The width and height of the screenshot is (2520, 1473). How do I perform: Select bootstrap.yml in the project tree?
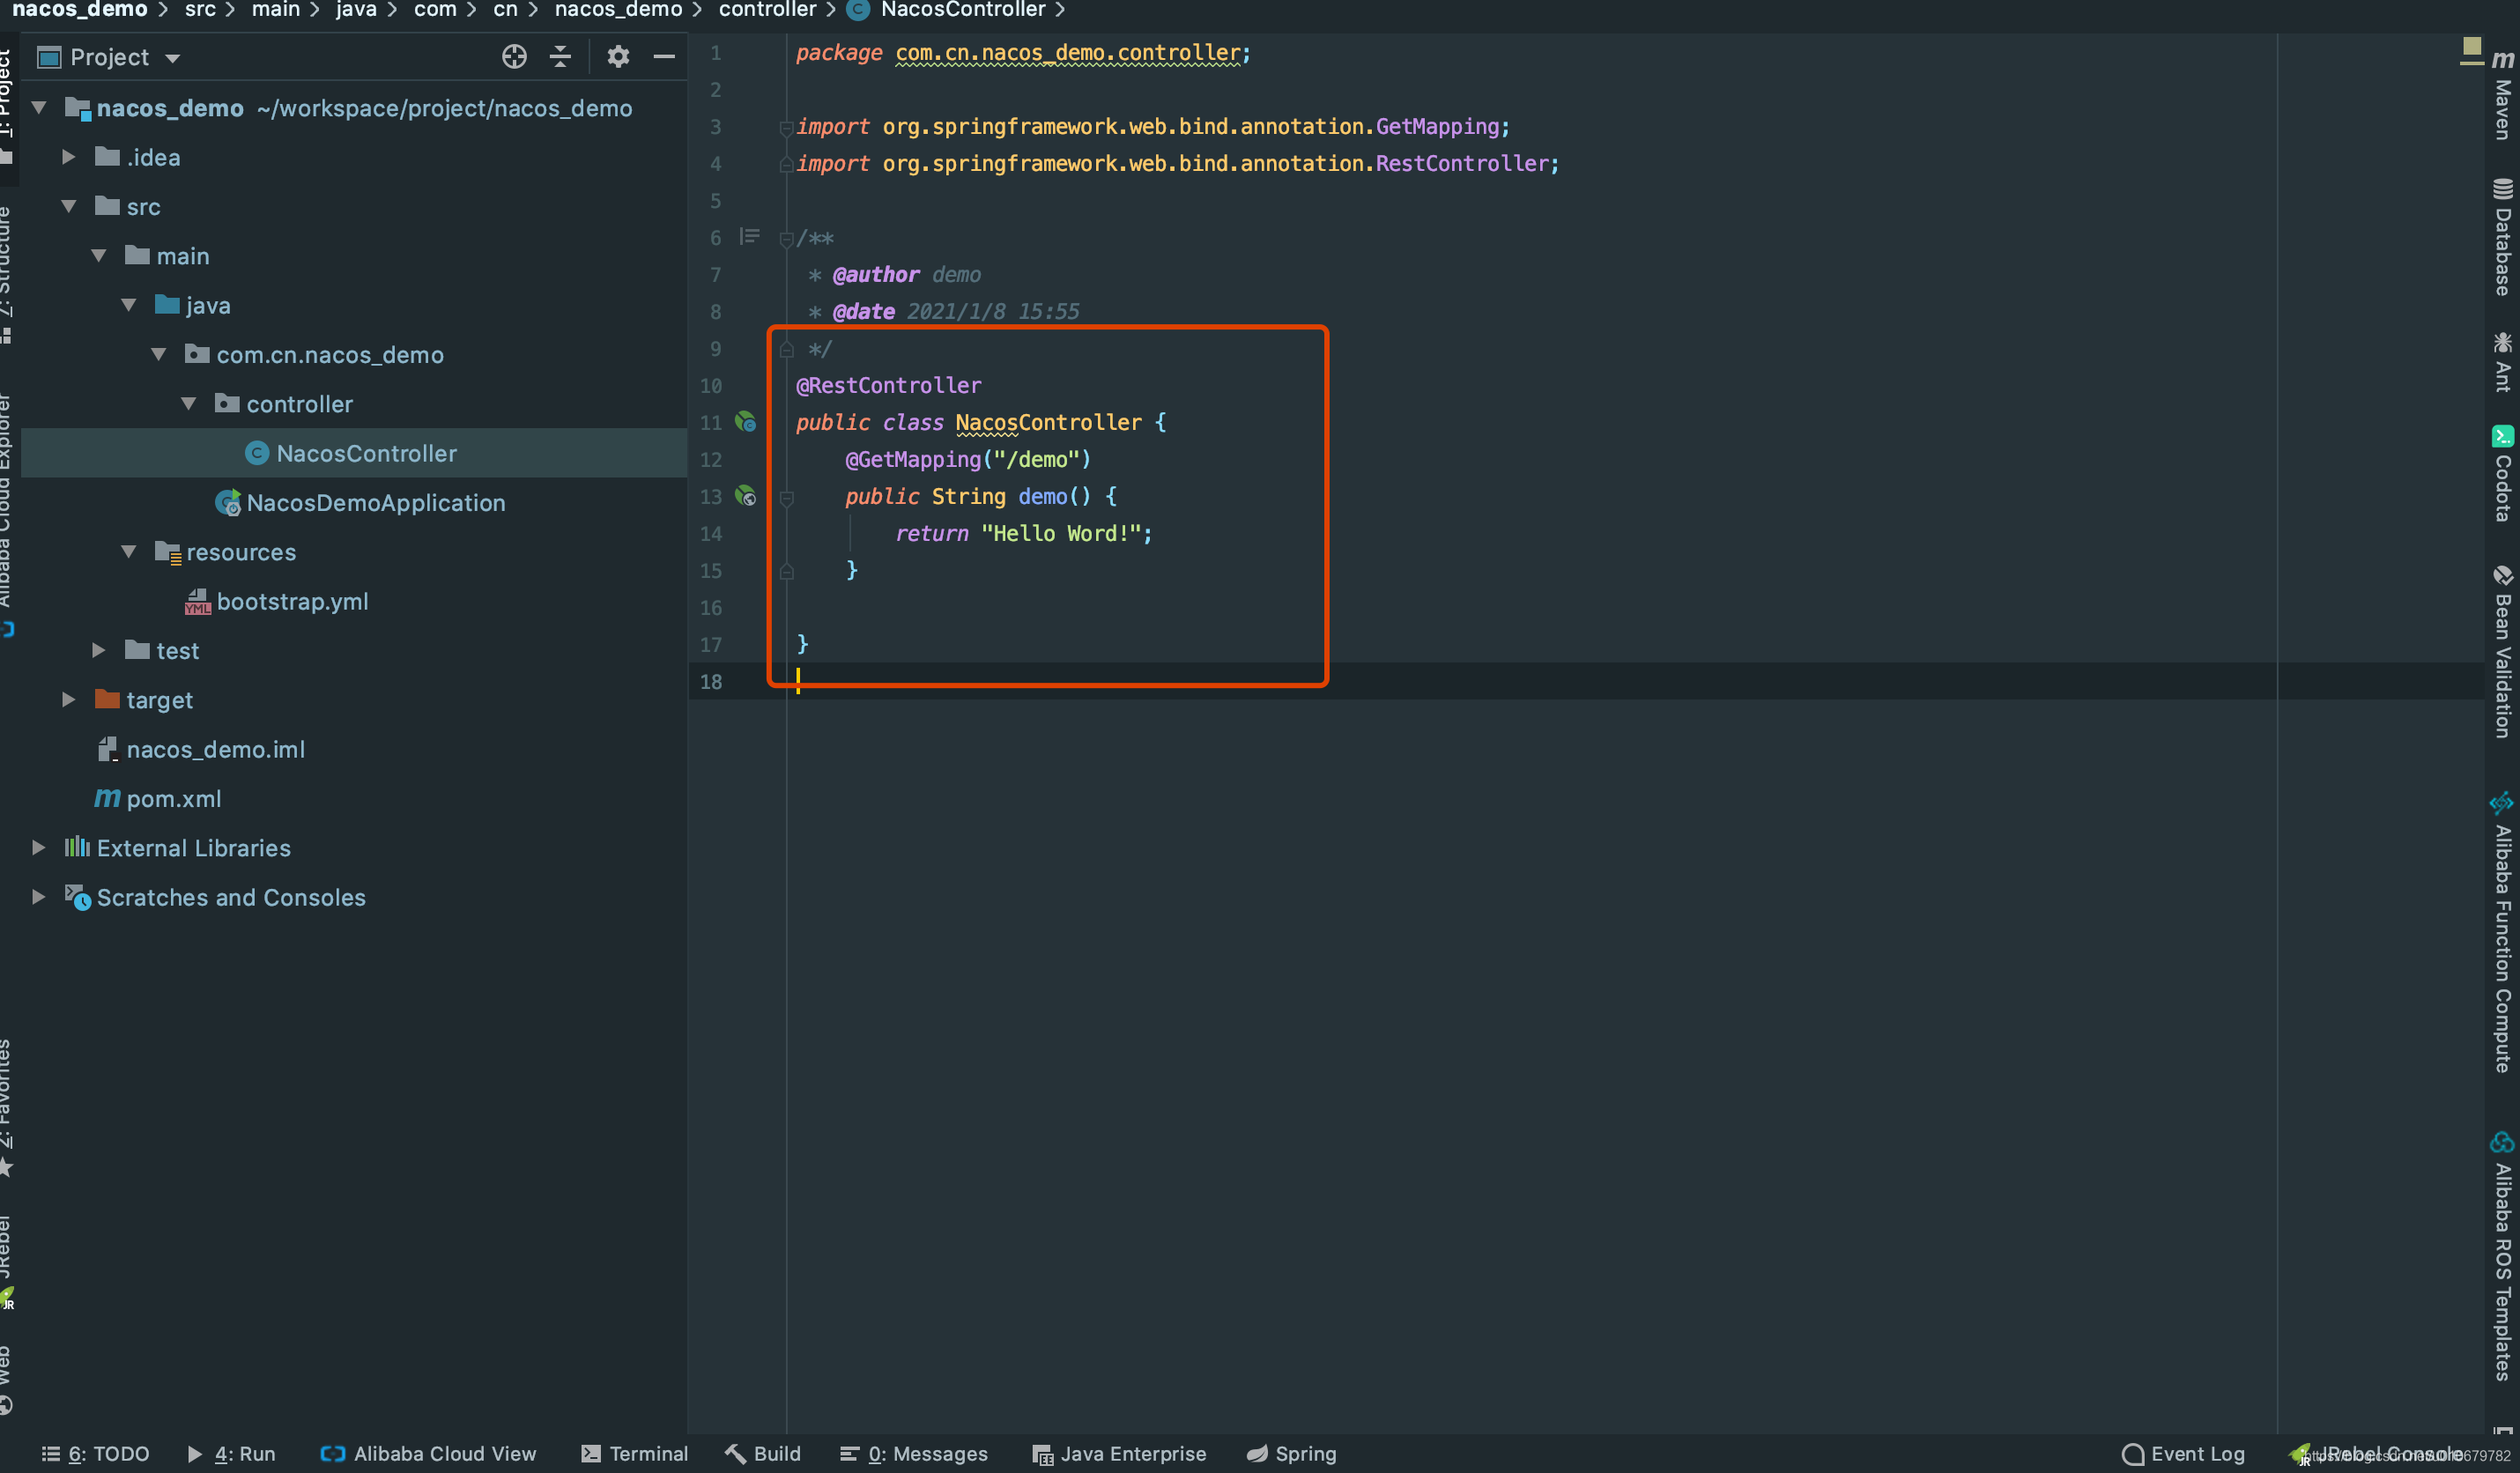coord(292,602)
